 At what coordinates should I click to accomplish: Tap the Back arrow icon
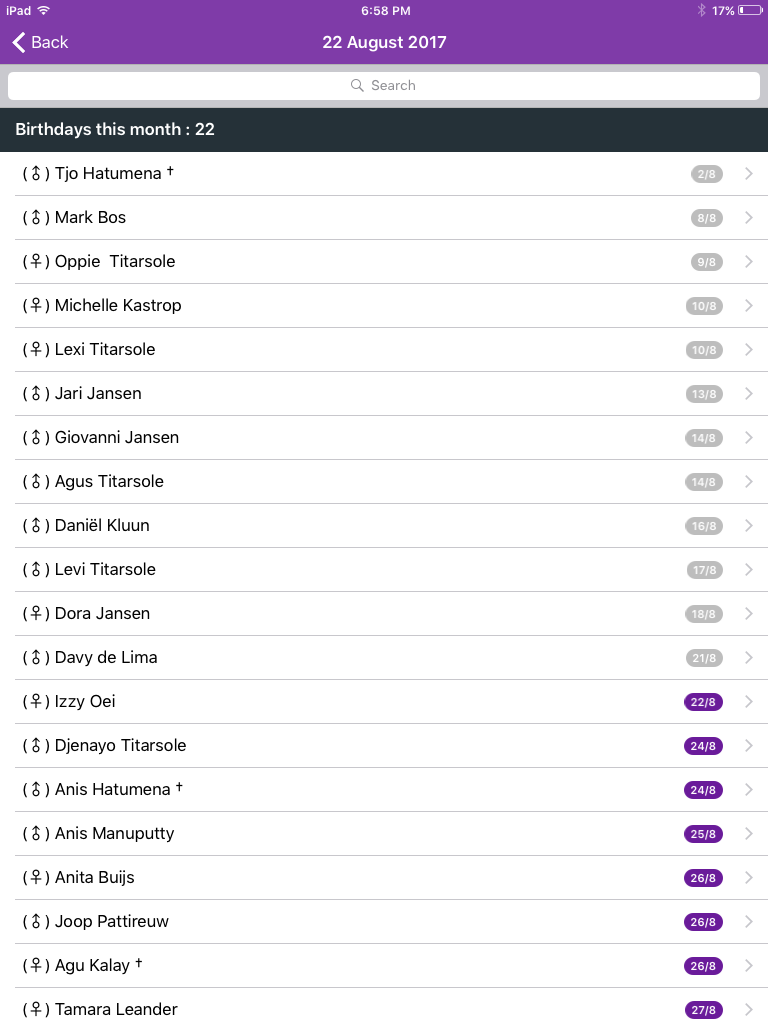click(19, 42)
